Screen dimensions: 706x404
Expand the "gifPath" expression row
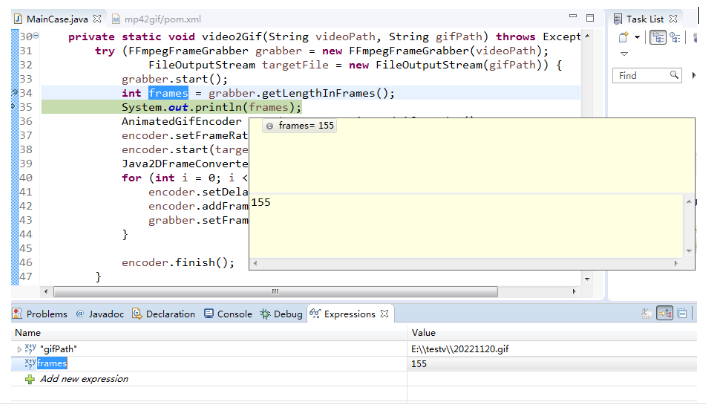click(x=19, y=348)
